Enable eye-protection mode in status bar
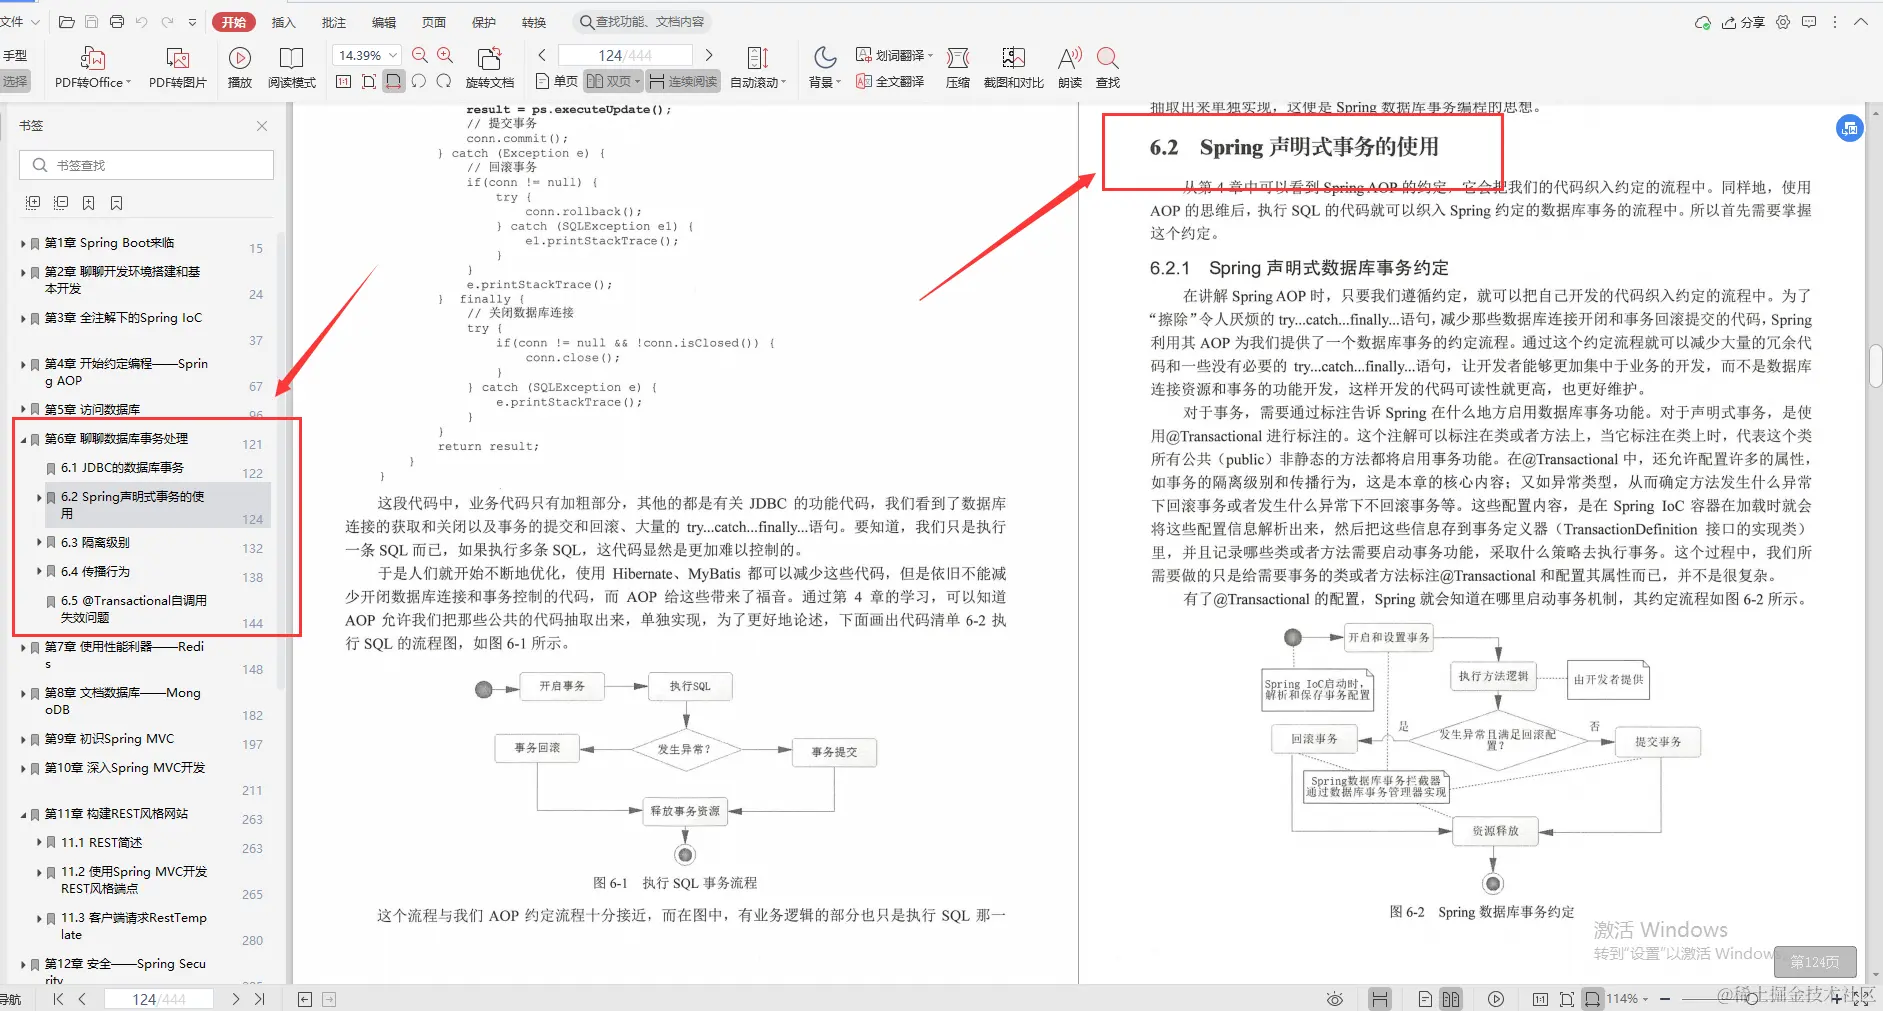The height and width of the screenshot is (1011, 1883). tap(1334, 998)
